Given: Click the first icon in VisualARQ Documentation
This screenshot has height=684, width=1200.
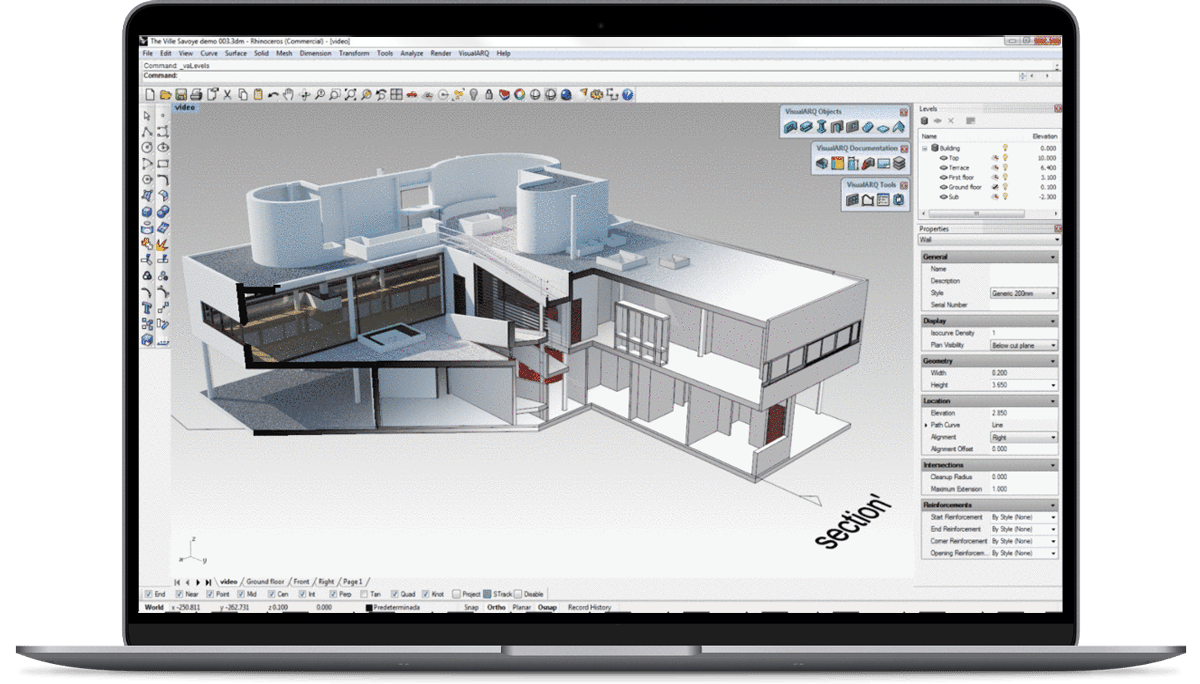Looking at the screenshot, I should point(822,163).
